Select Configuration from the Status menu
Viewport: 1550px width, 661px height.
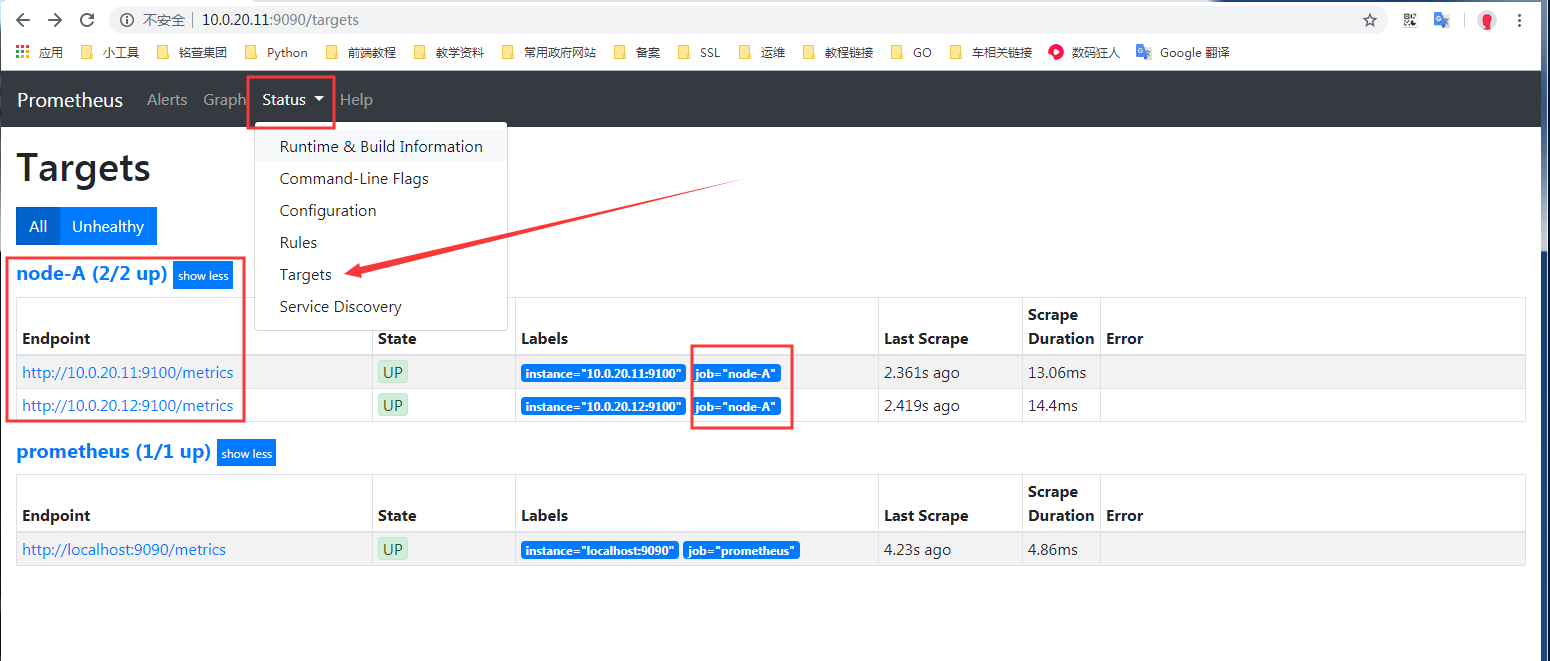(381, 210)
